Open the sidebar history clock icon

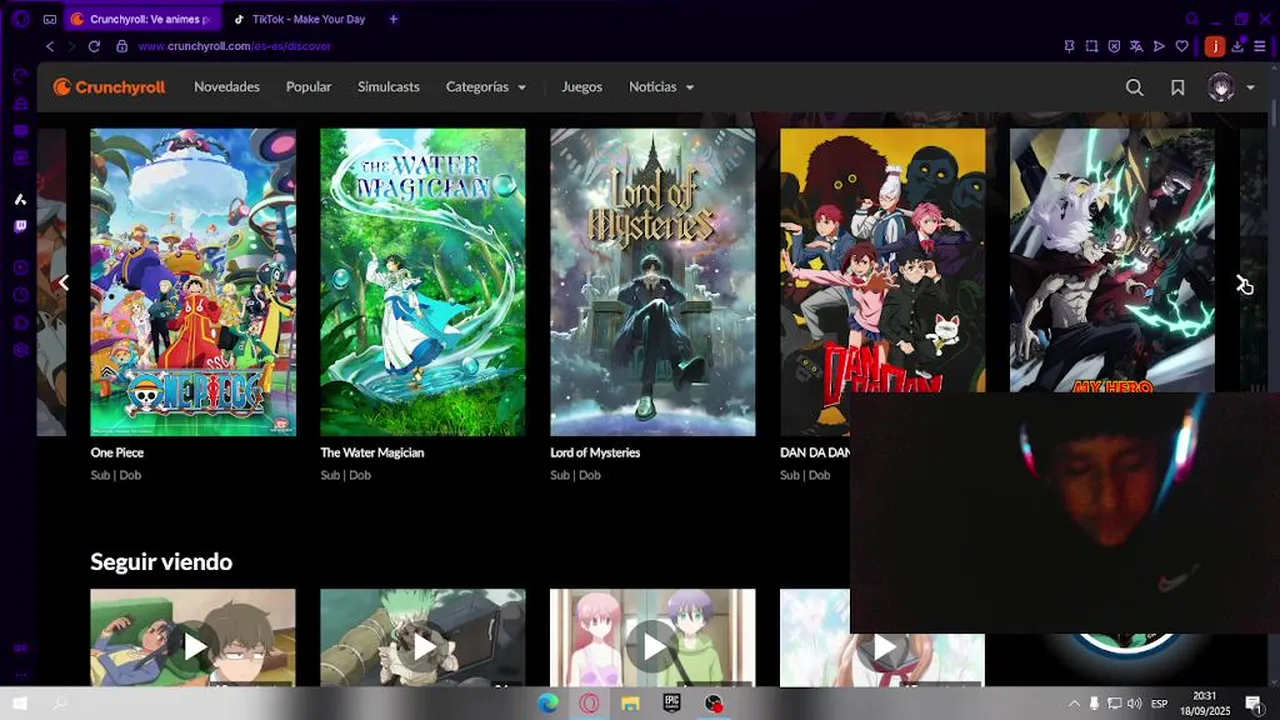tap(20, 295)
